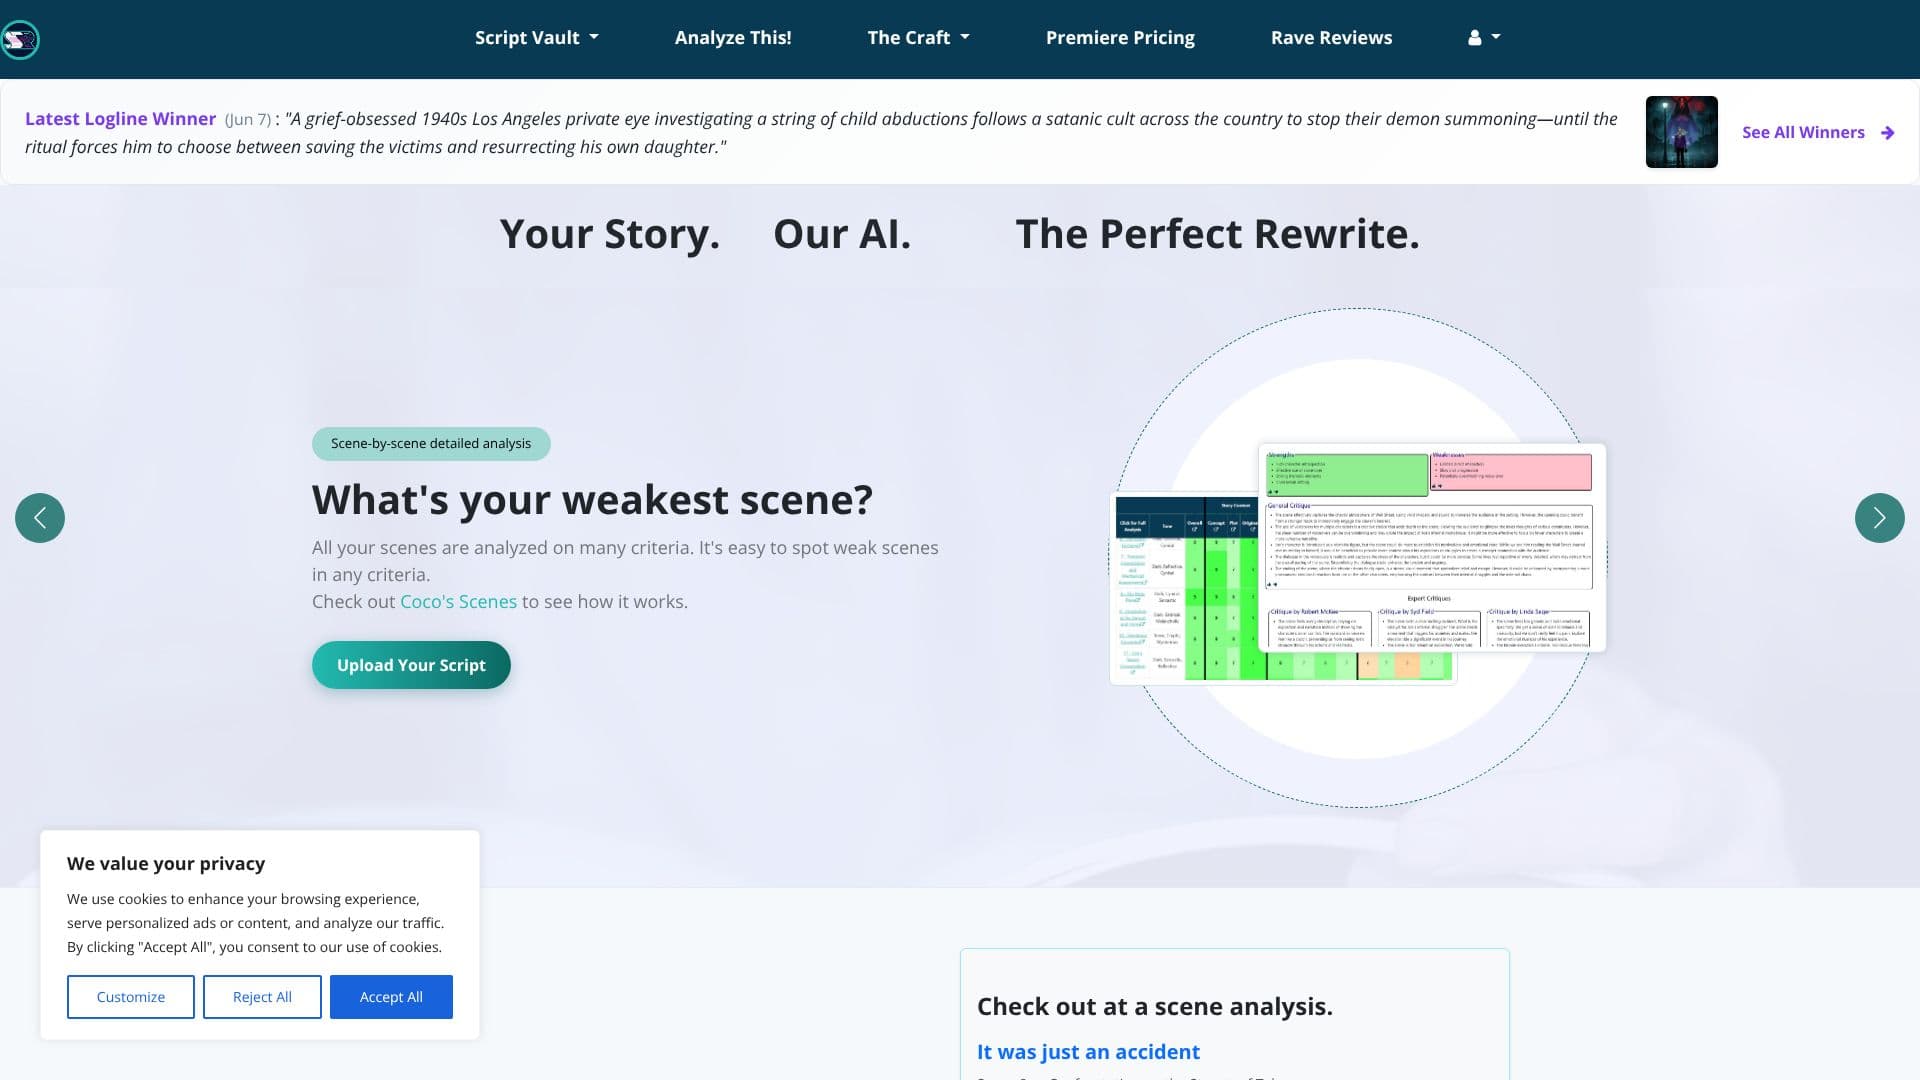The width and height of the screenshot is (1920, 1080).
Task: Click the 'We value your privacy' heading
Action: click(166, 864)
